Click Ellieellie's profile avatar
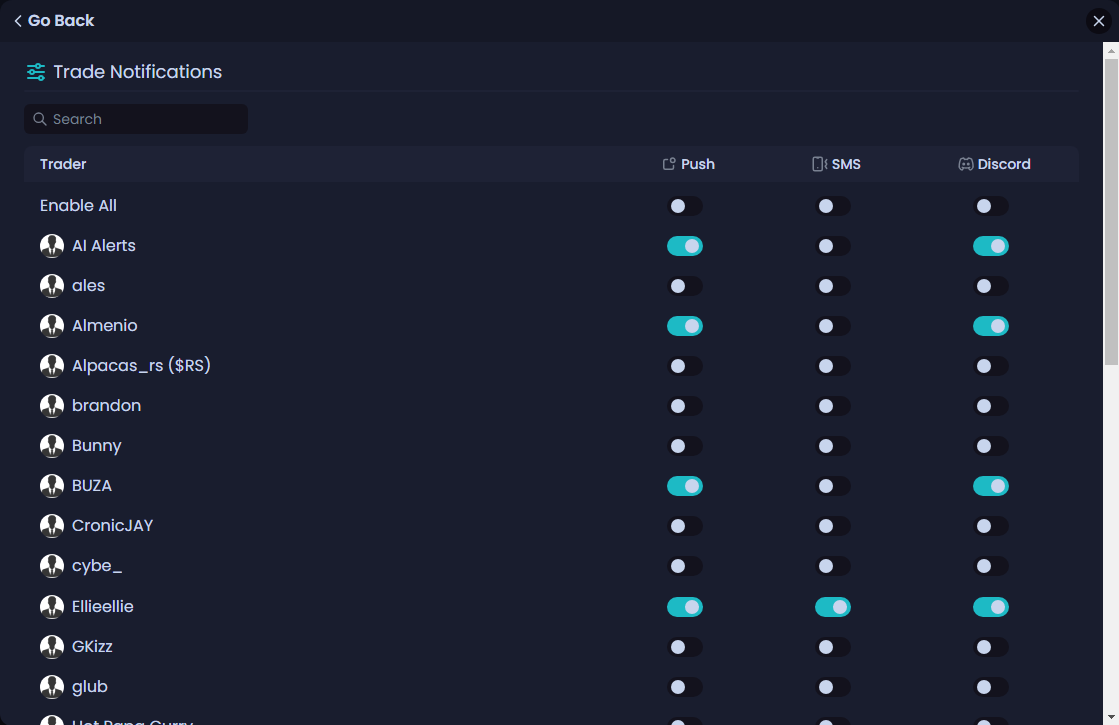The image size is (1119, 725). click(x=52, y=607)
